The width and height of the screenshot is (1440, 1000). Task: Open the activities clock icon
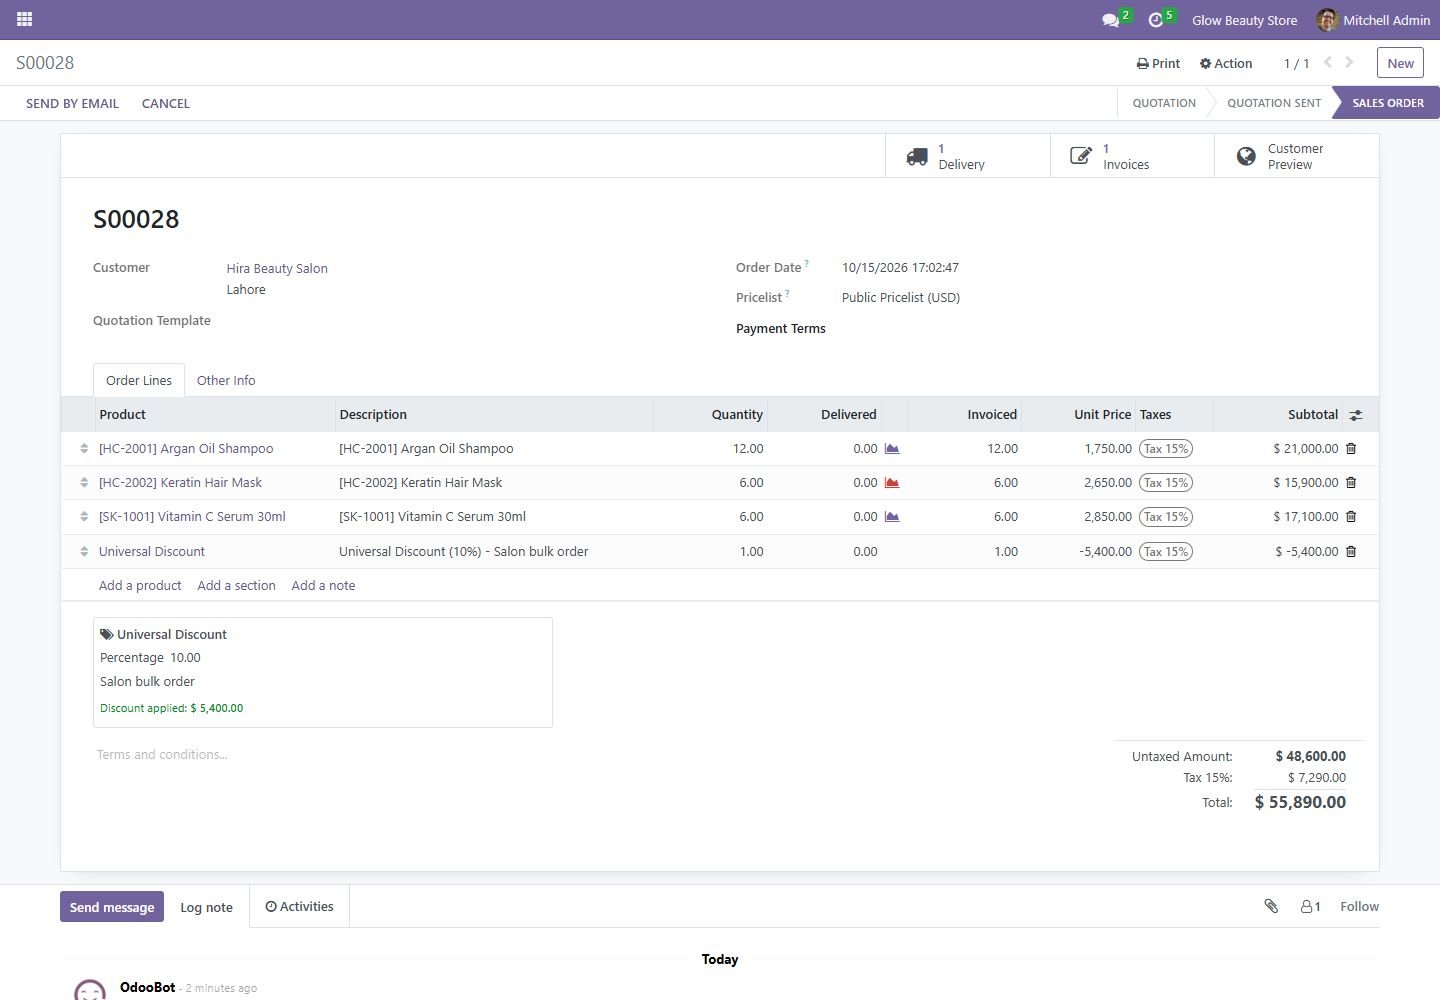[1156, 20]
